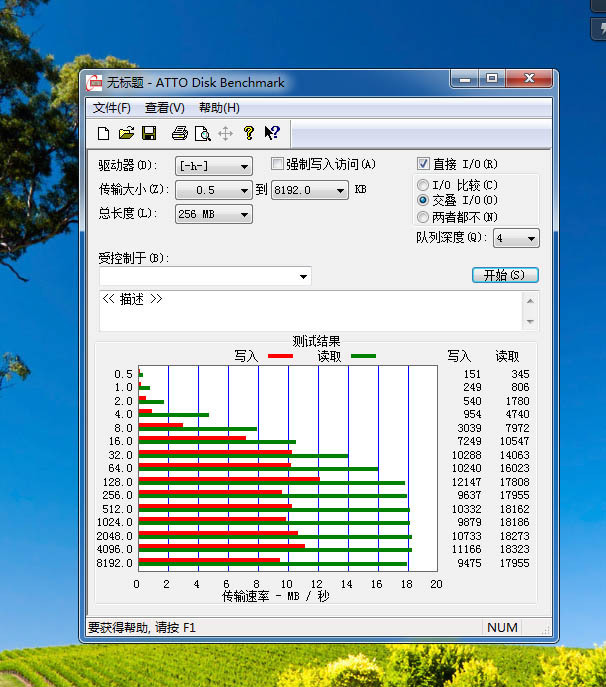The height and width of the screenshot is (687, 606).
Task: Click read value 10547 for 16.0 row
Action: click(x=515, y=441)
